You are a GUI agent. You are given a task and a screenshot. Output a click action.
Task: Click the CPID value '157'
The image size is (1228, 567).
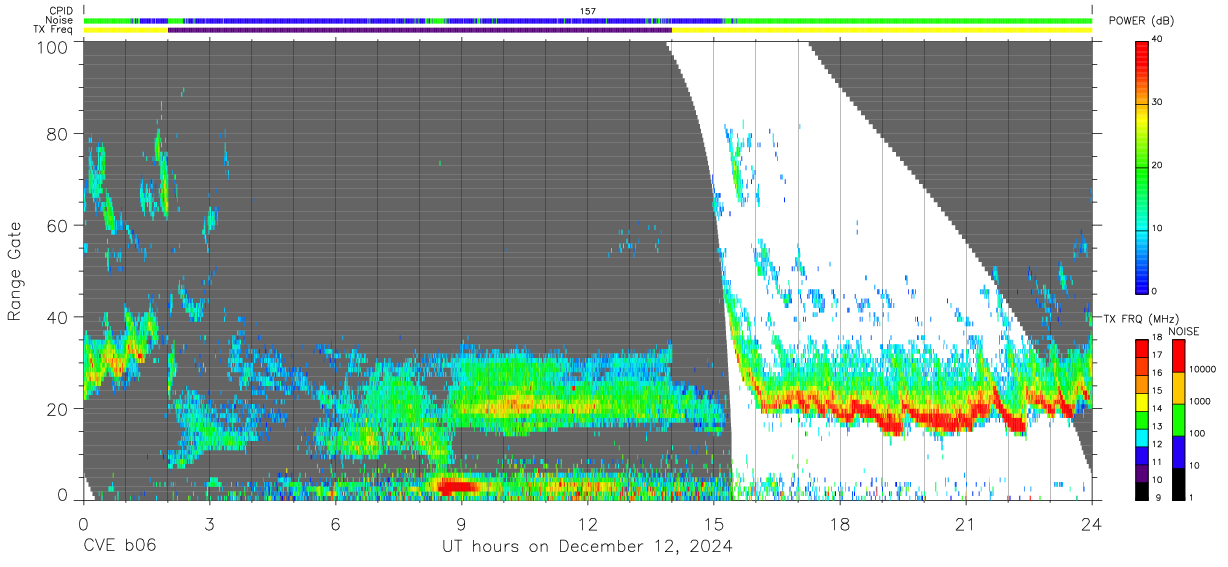tap(587, 10)
